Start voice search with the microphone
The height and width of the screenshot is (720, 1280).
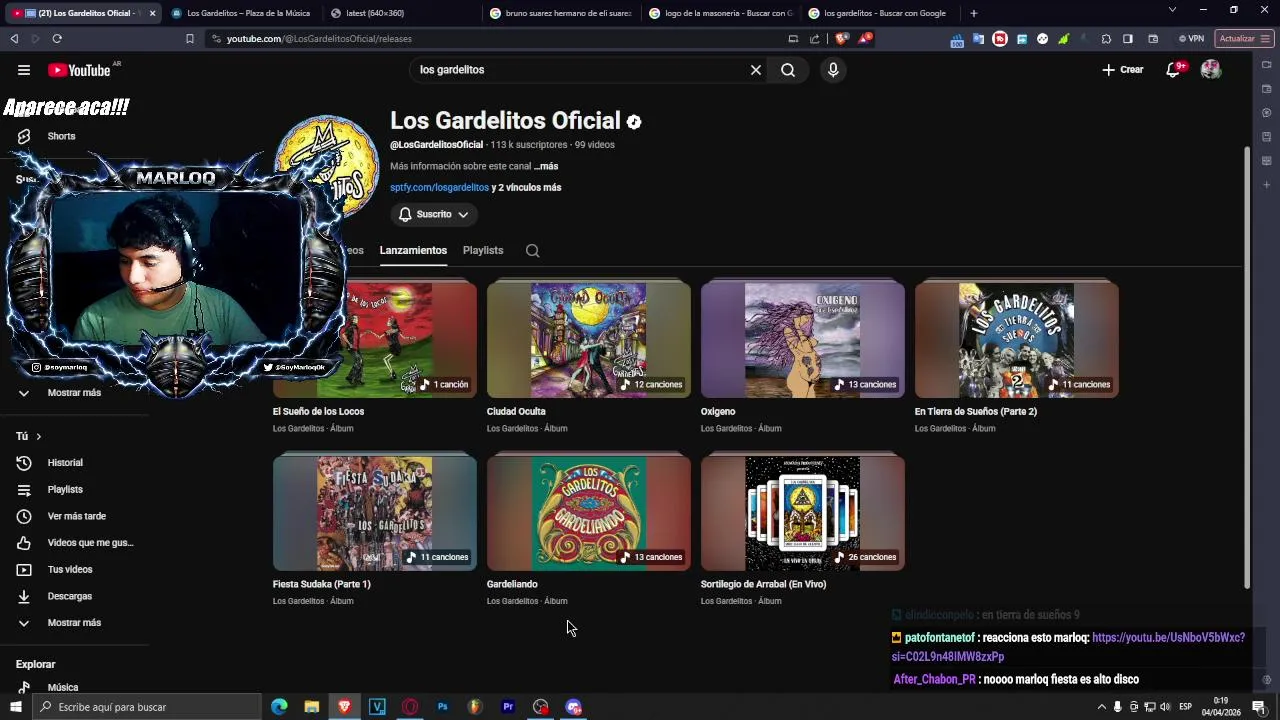(x=833, y=70)
